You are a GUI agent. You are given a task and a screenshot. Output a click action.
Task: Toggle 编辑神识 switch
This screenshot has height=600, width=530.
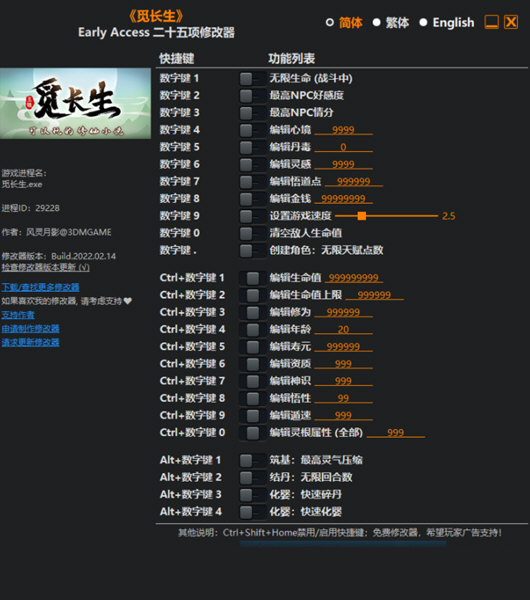pyautogui.click(x=252, y=382)
